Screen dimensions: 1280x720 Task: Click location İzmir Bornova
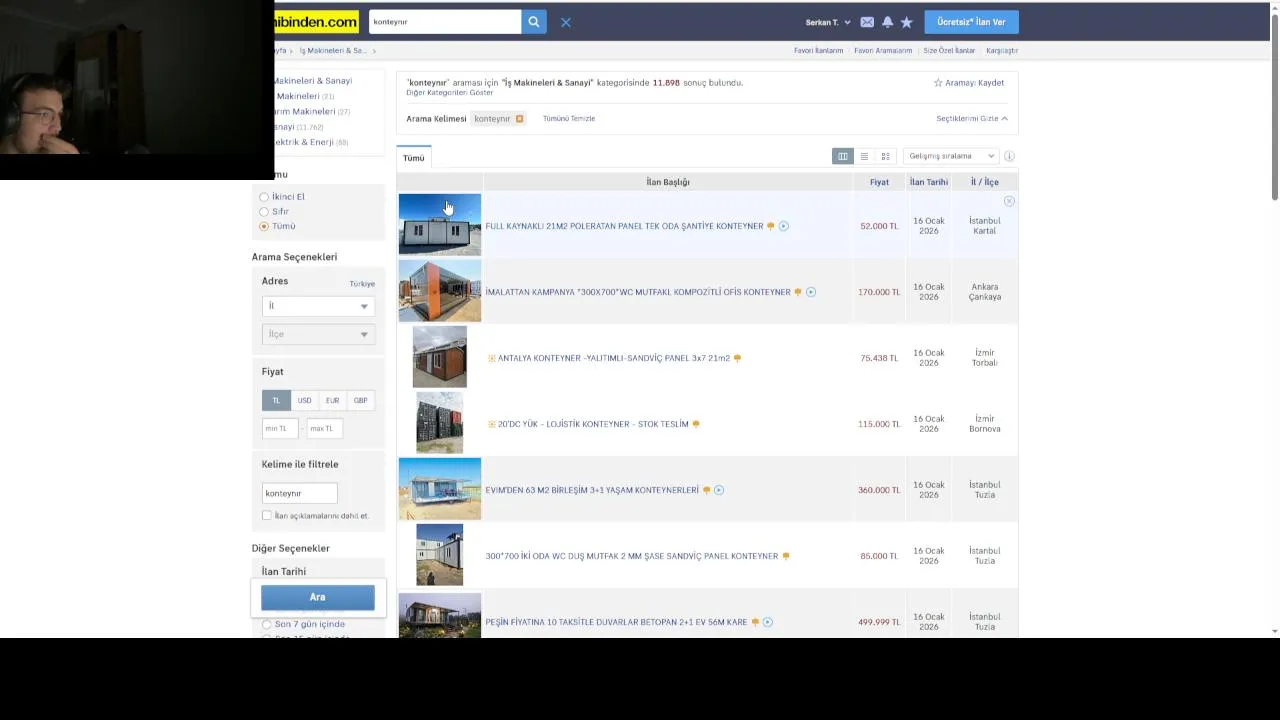click(x=985, y=424)
